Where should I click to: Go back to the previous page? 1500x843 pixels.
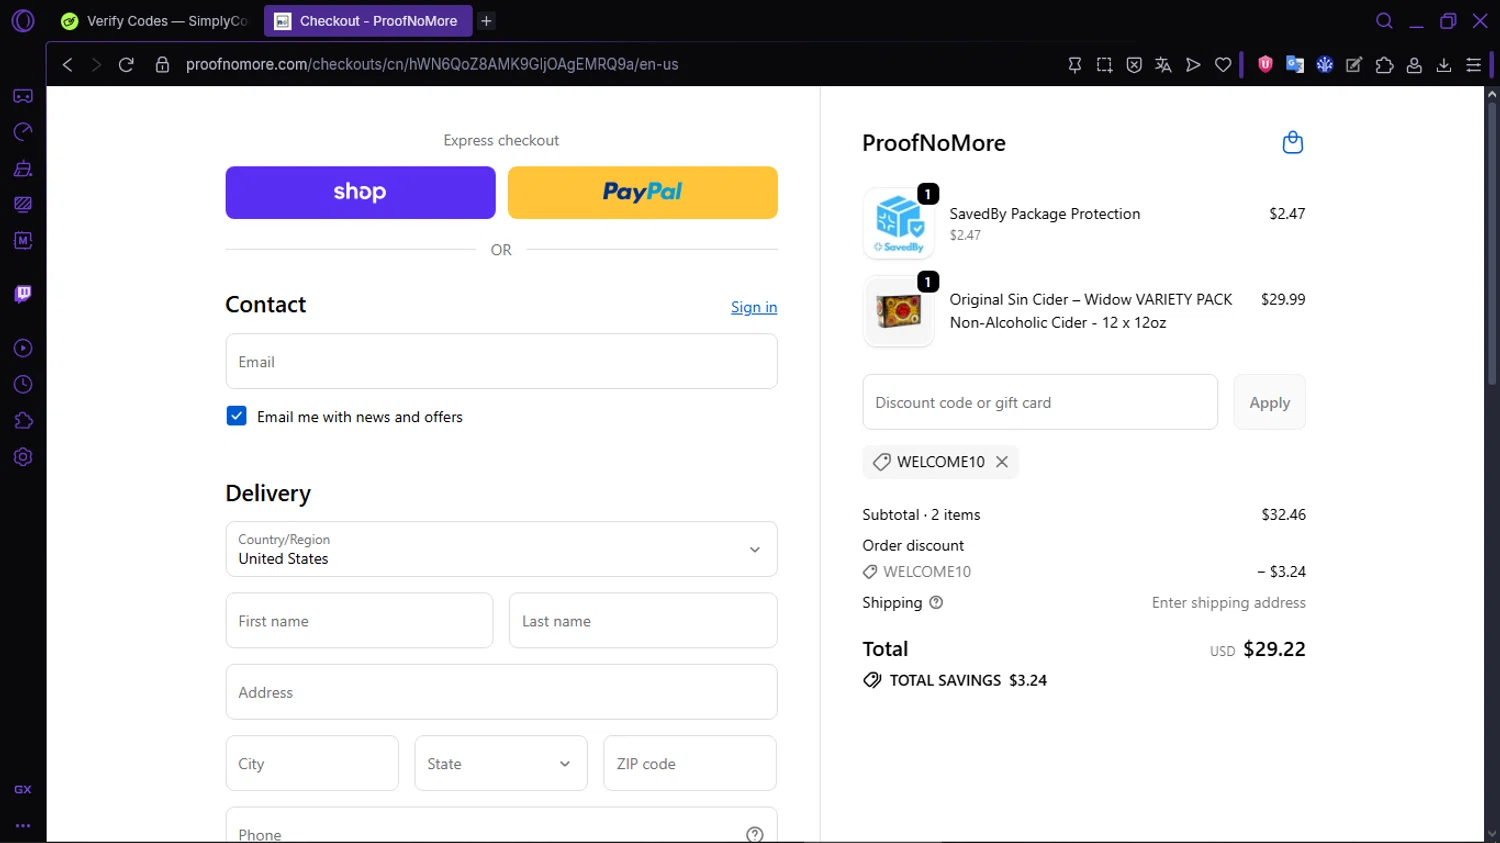pyautogui.click(x=67, y=64)
